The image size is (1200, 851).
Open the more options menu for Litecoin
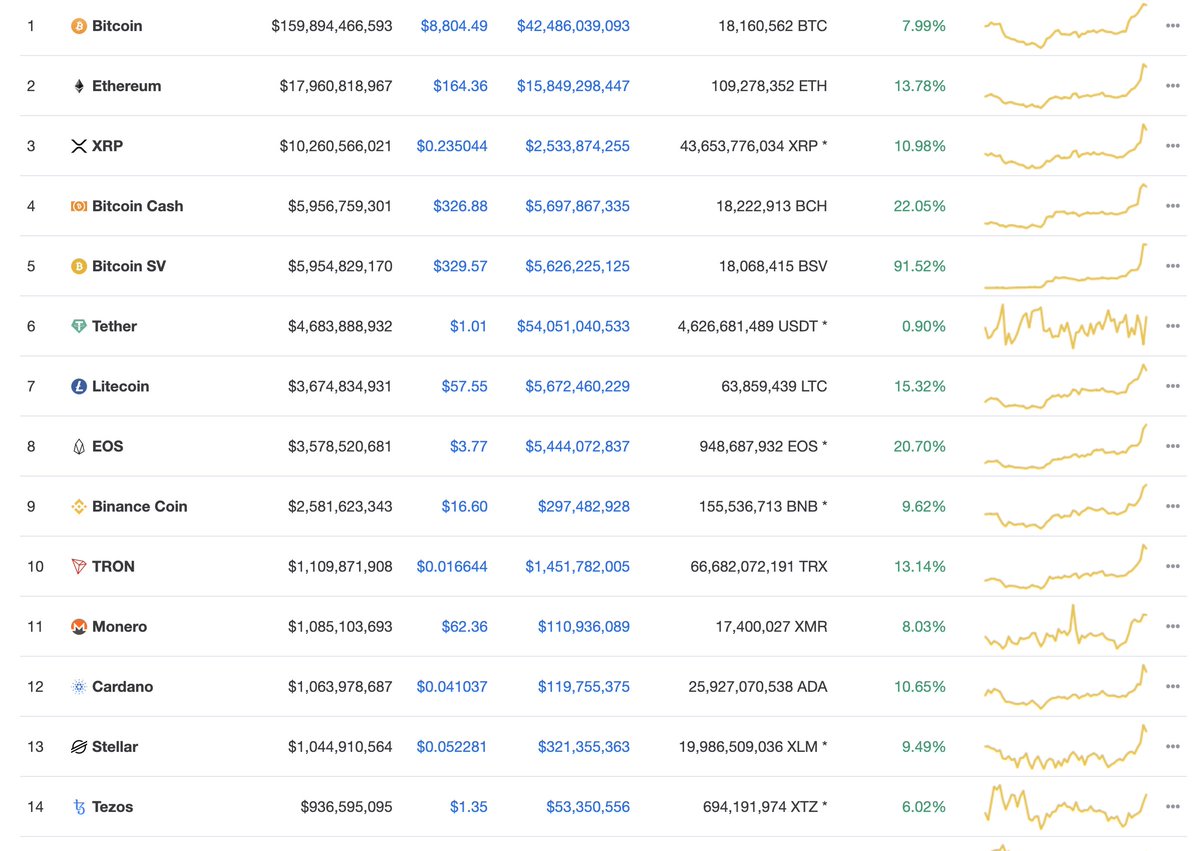click(1173, 386)
